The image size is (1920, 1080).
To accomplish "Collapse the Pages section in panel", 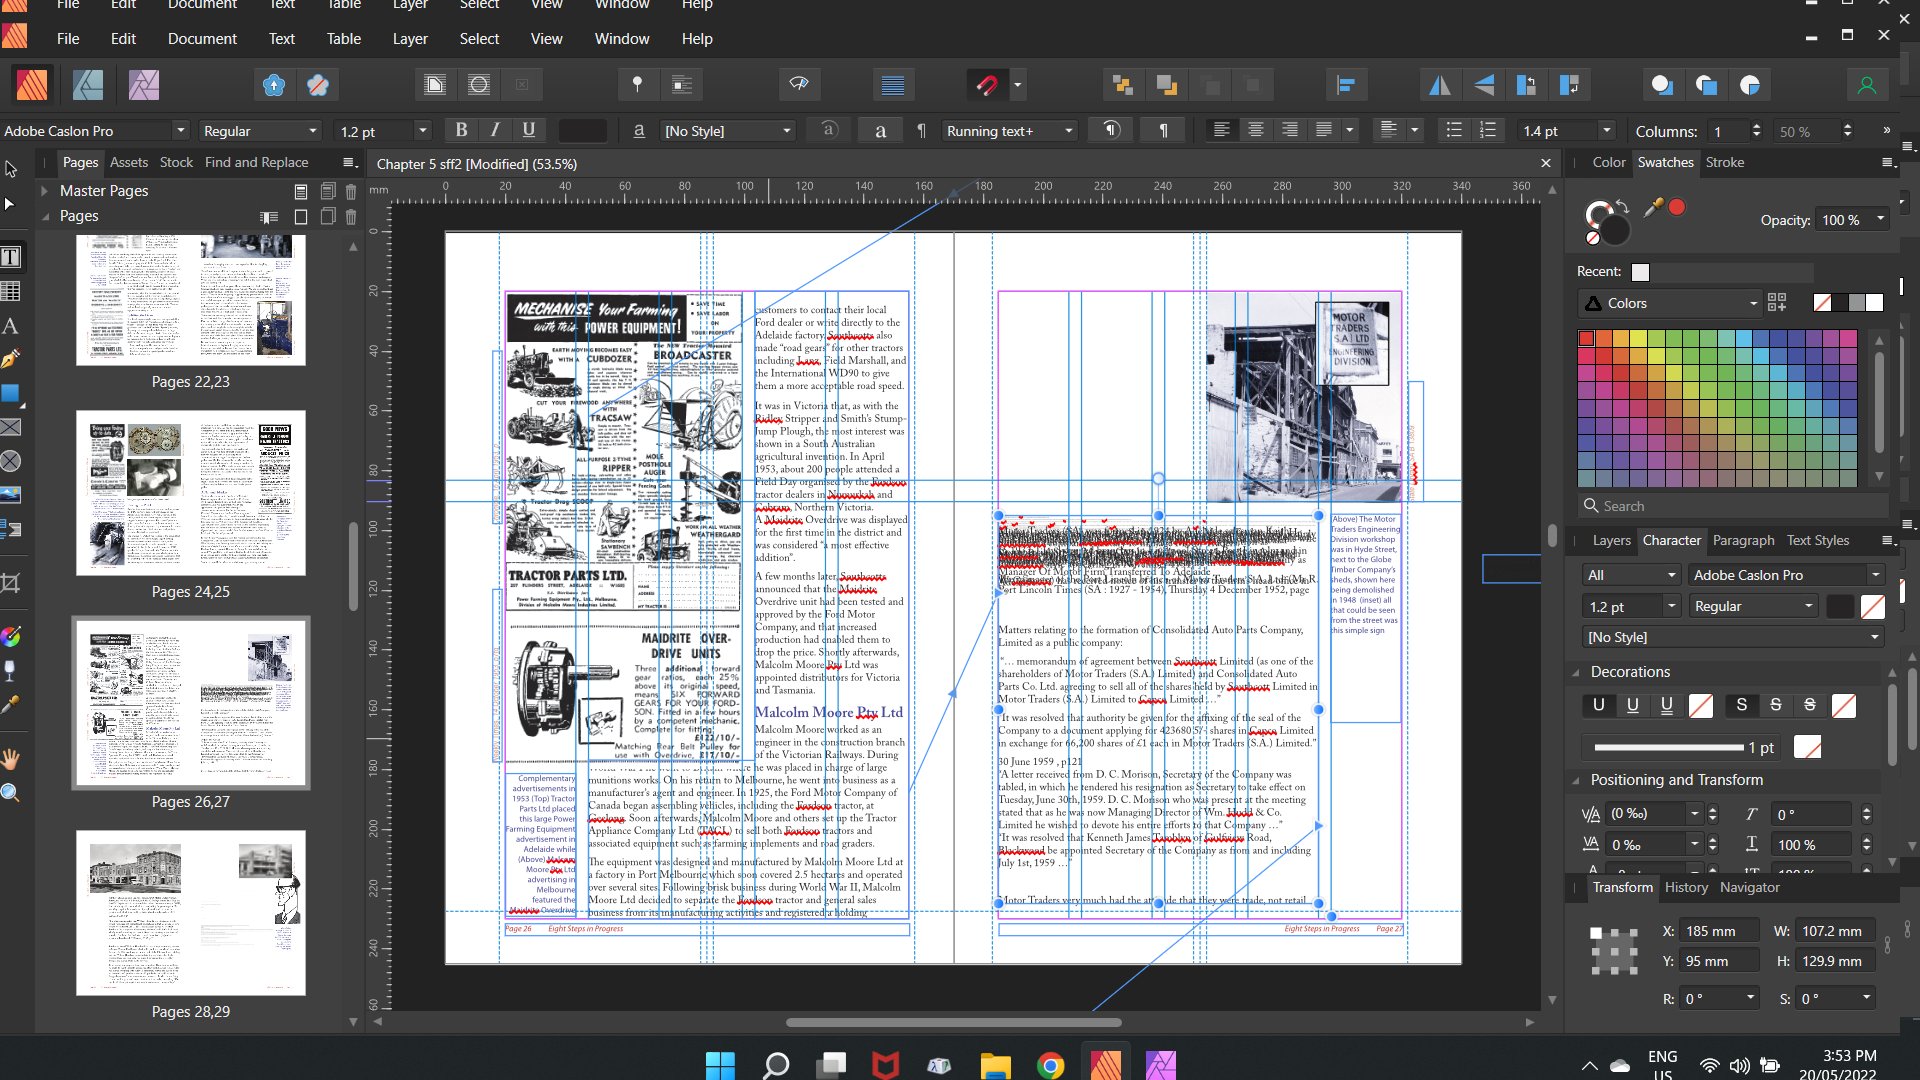I will (x=44, y=216).
